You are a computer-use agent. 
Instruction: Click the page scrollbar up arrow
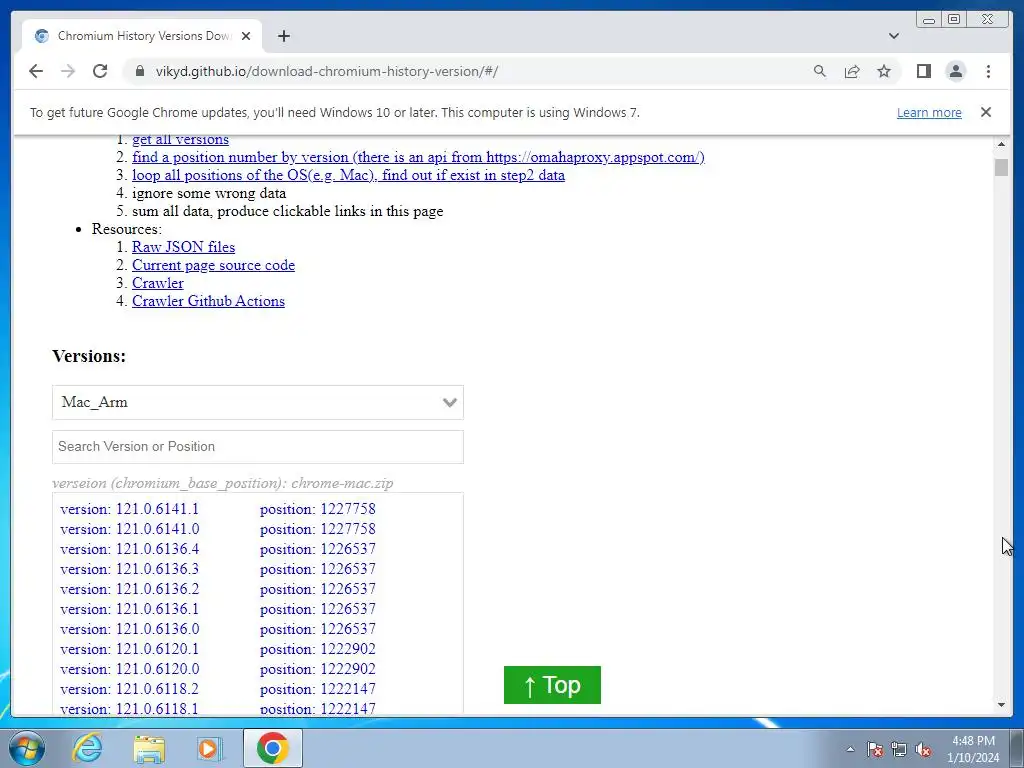1002,144
